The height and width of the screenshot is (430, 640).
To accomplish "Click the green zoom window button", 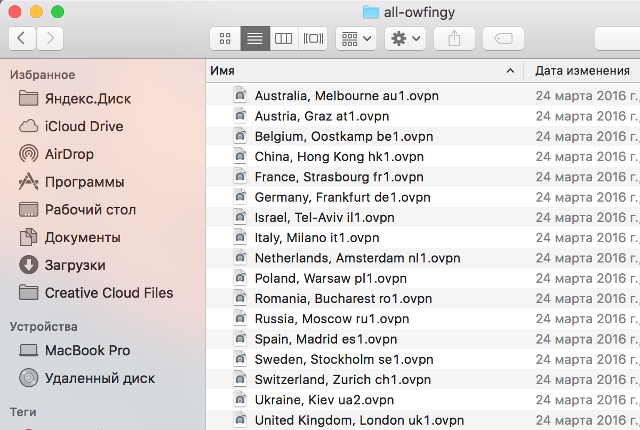I will coord(58,11).
